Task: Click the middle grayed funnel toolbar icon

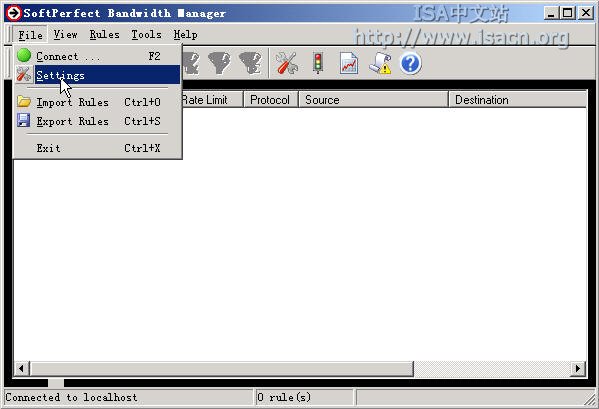Action: pyautogui.click(x=220, y=63)
